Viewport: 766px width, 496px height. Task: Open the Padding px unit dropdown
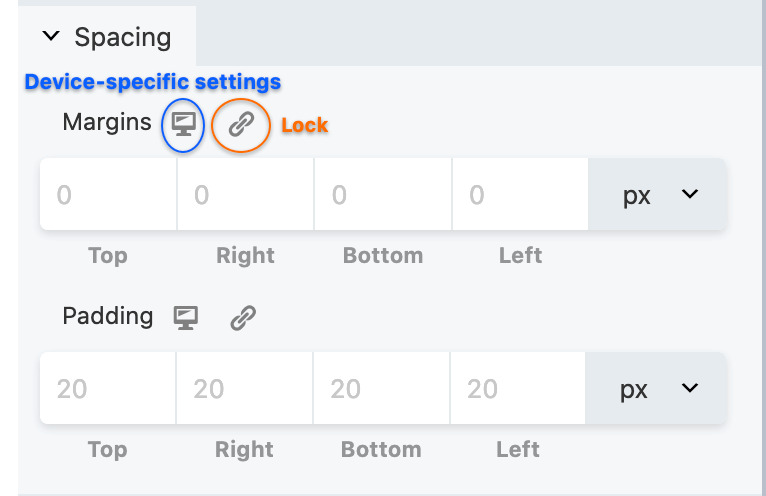656,388
